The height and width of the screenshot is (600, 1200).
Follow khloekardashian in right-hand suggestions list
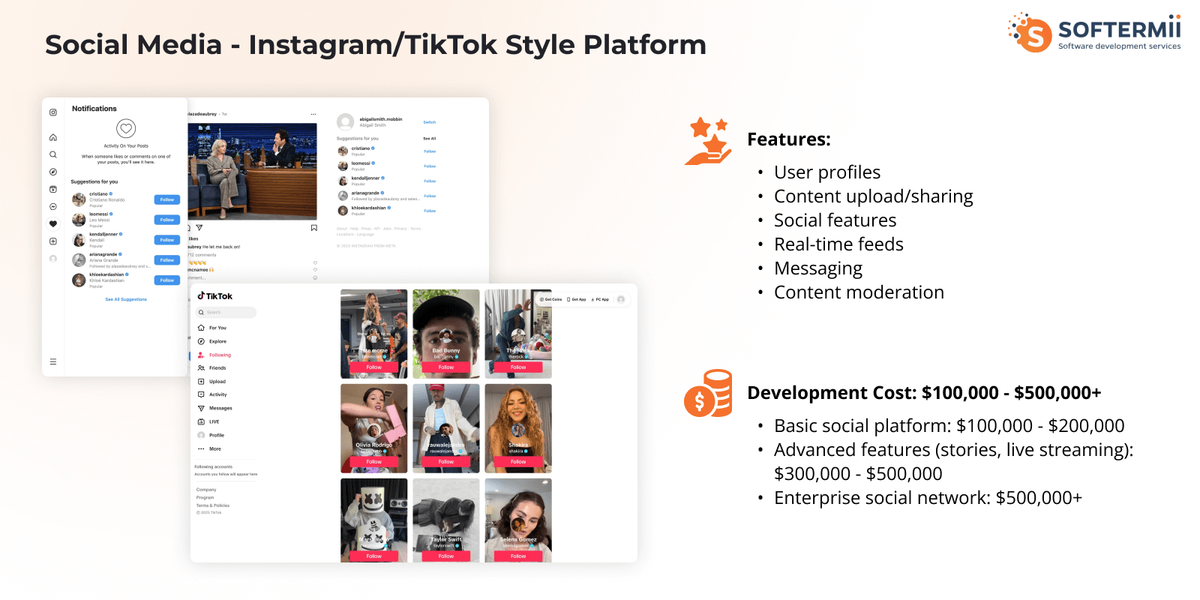pos(430,211)
